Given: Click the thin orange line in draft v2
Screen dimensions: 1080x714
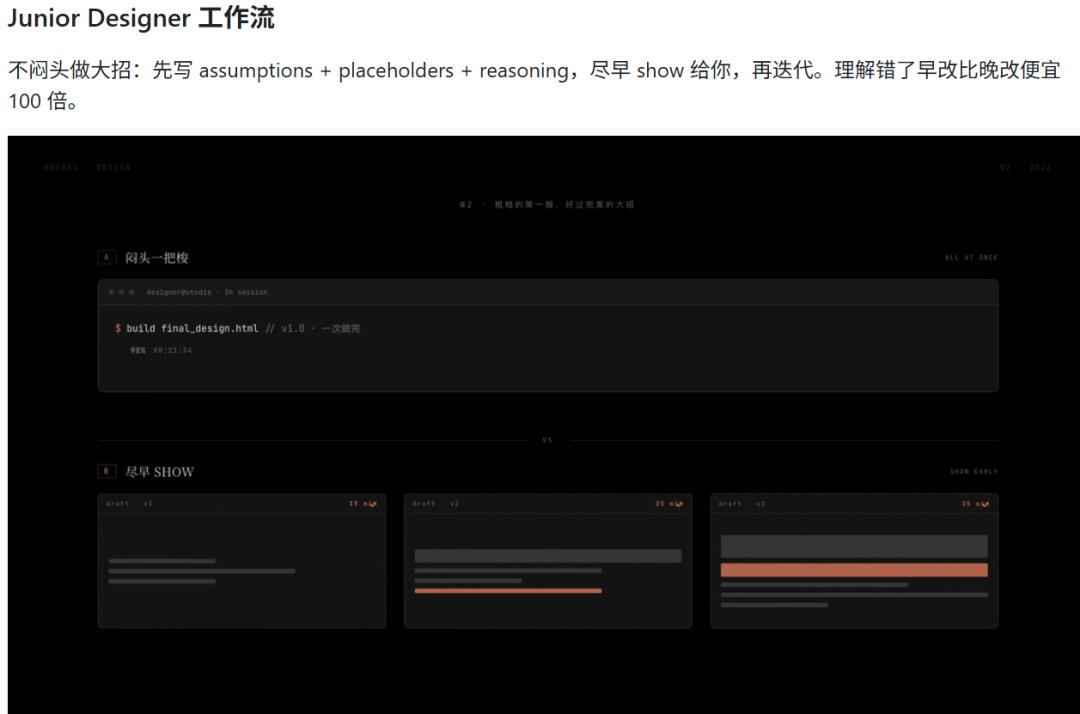Looking at the screenshot, I should pos(508,591).
